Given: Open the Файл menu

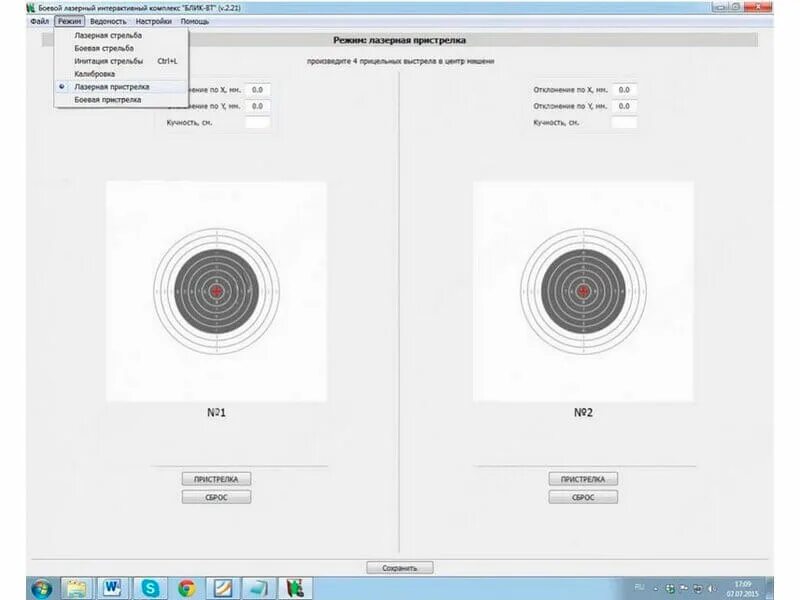Looking at the screenshot, I should pos(40,21).
